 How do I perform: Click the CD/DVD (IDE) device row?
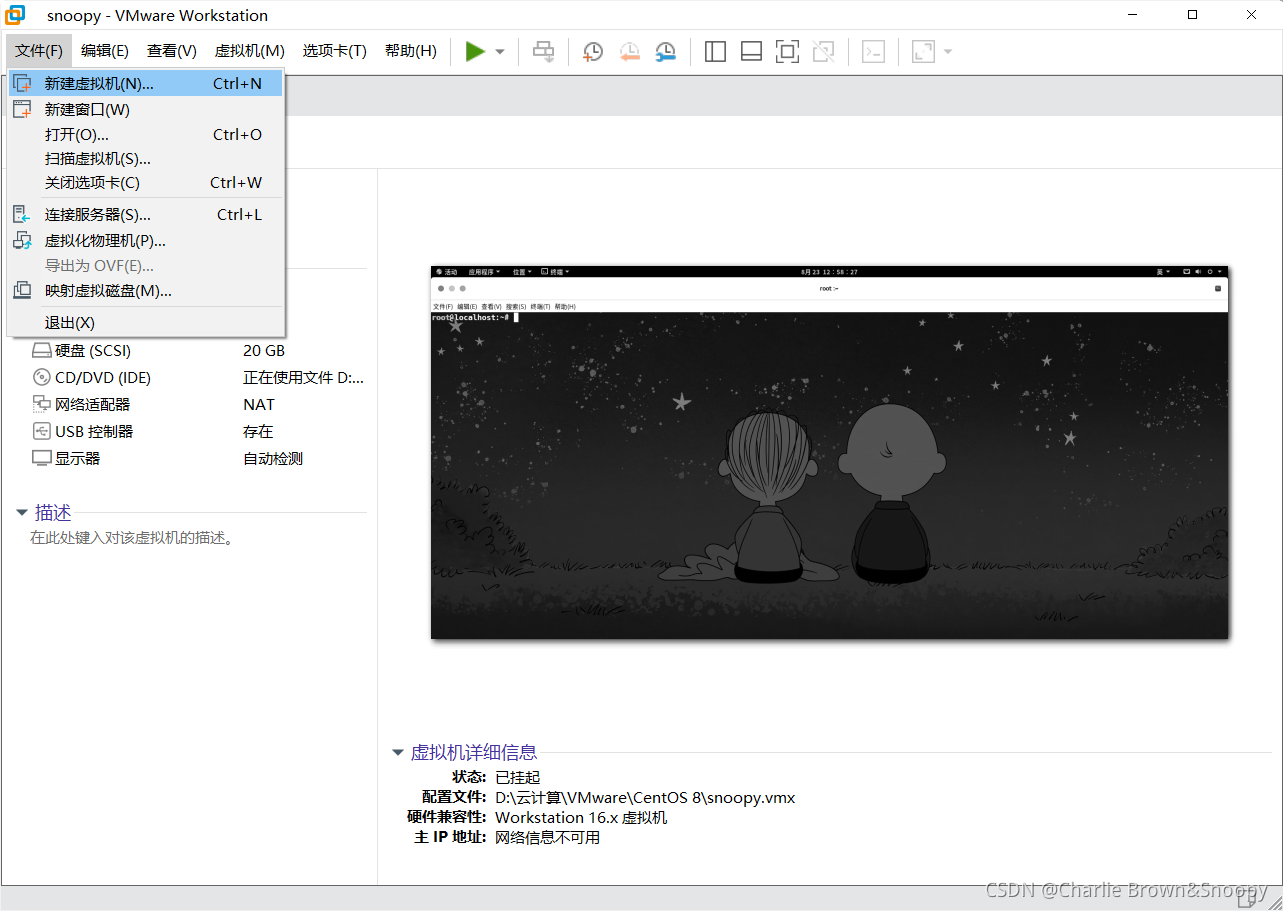pyautogui.click(x=198, y=378)
